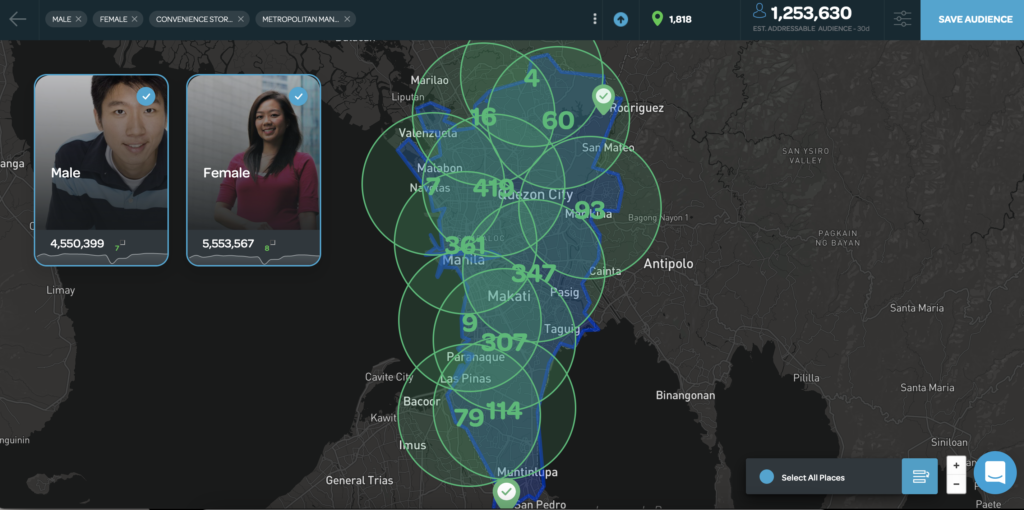Click the Limay map label
The height and width of the screenshot is (510, 1024).
(x=61, y=290)
